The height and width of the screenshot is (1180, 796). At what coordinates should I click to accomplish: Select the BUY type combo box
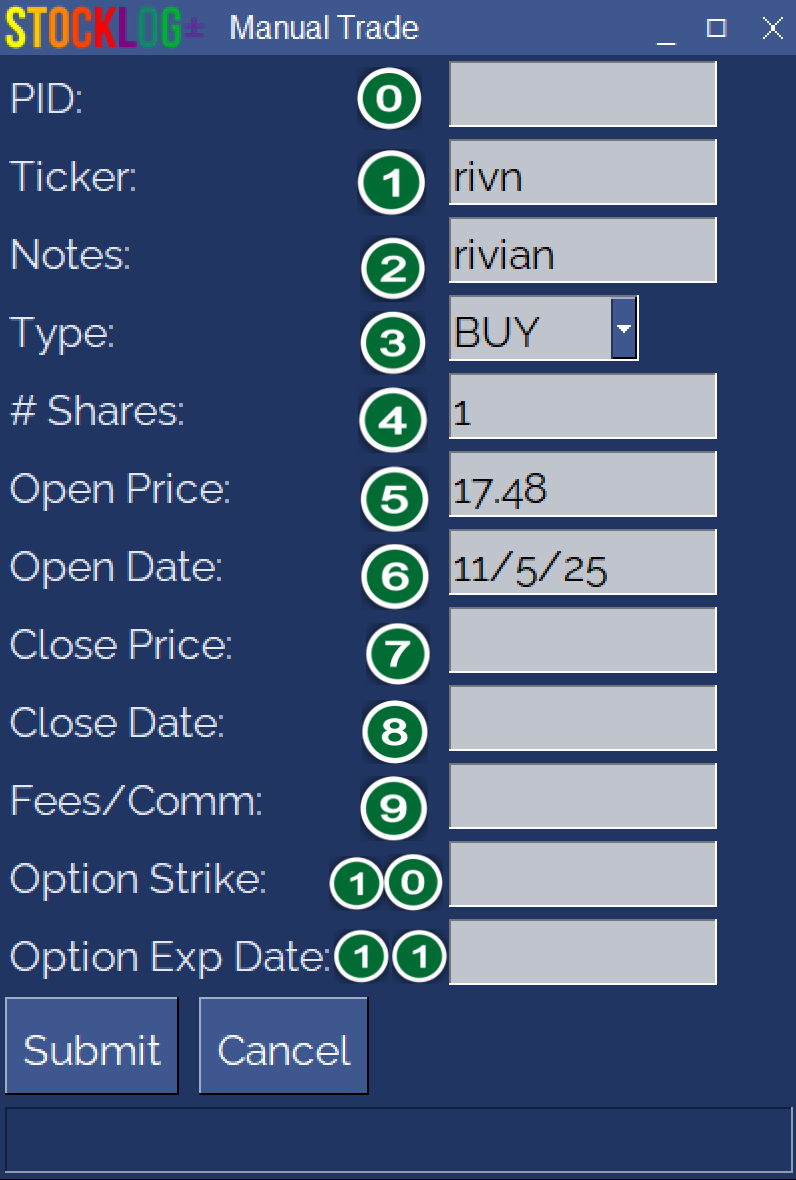point(530,328)
